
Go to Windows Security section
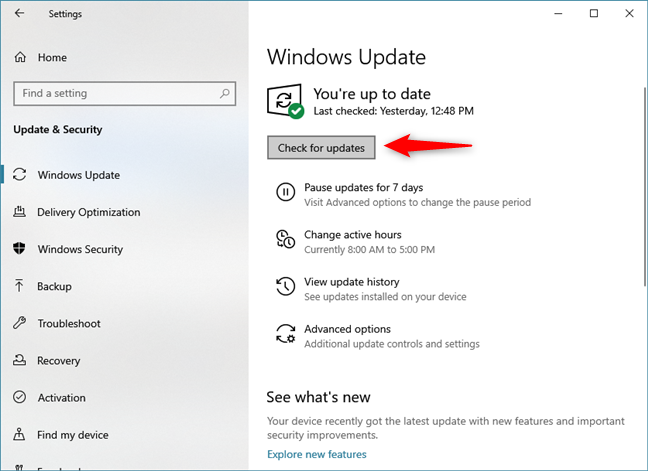(80, 249)
